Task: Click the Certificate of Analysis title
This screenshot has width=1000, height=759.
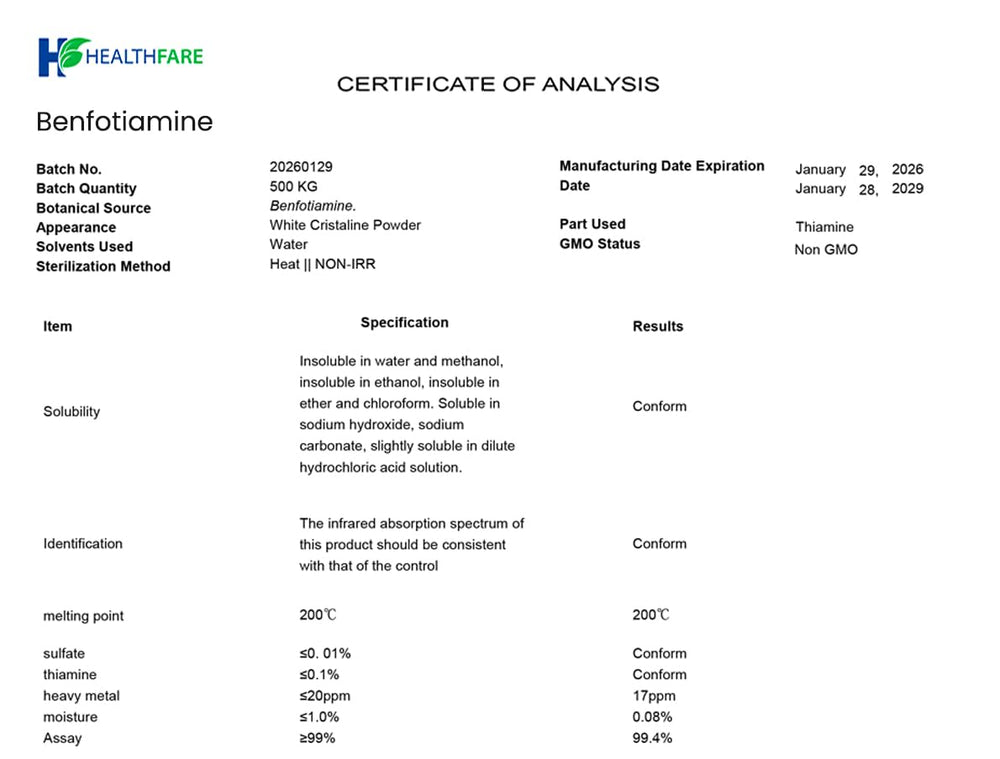Action: tap(498, 84)
